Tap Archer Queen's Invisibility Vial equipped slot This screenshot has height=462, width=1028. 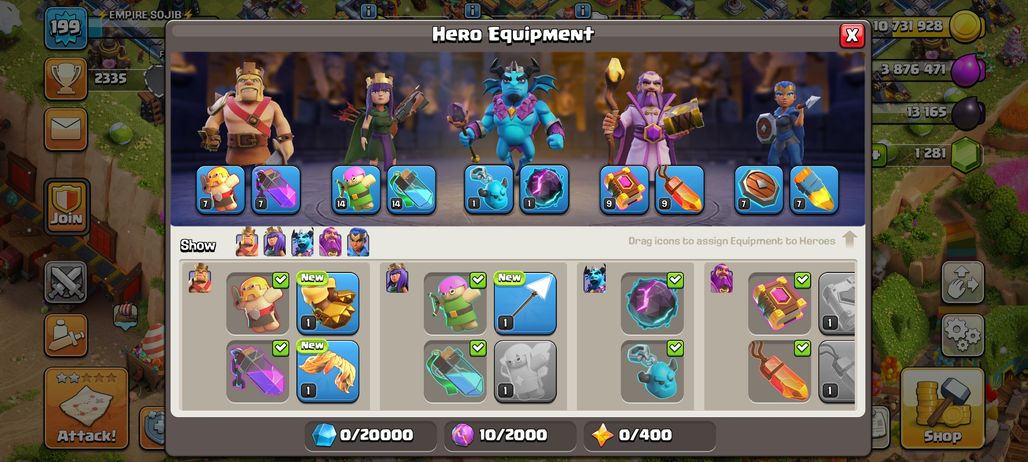coord(411,189)
